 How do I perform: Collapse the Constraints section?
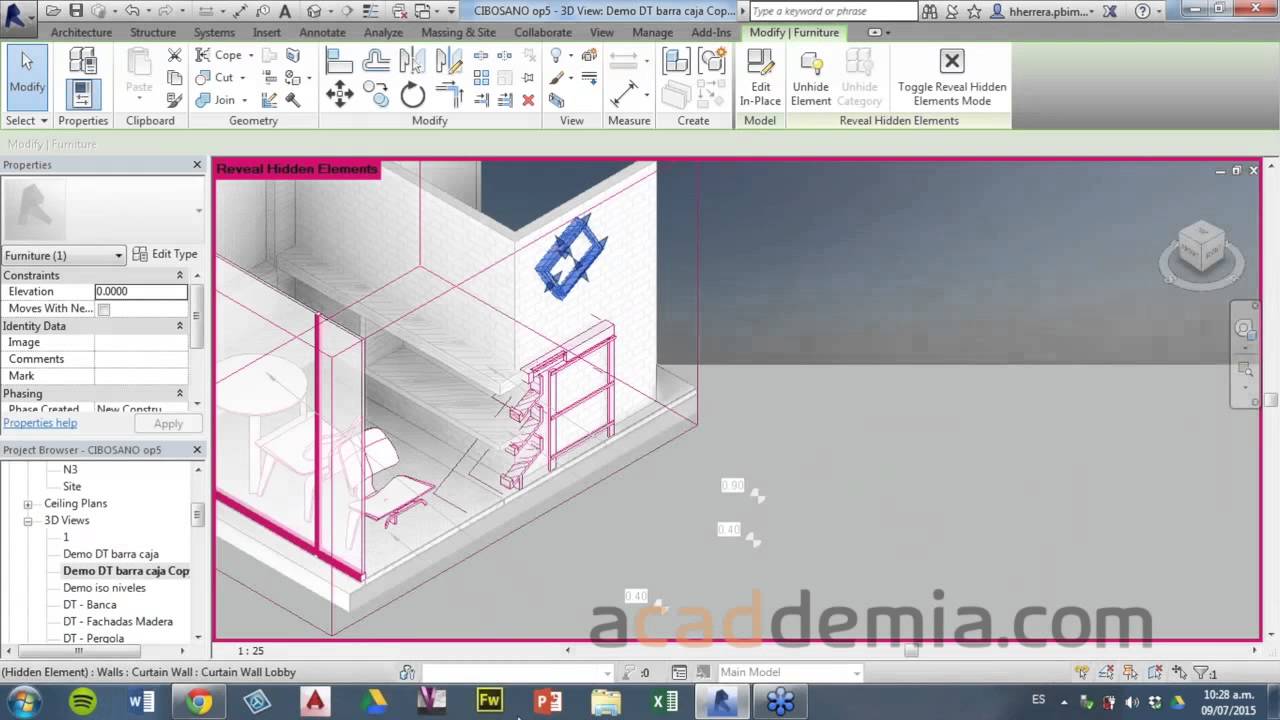click(x=180, y=275)
